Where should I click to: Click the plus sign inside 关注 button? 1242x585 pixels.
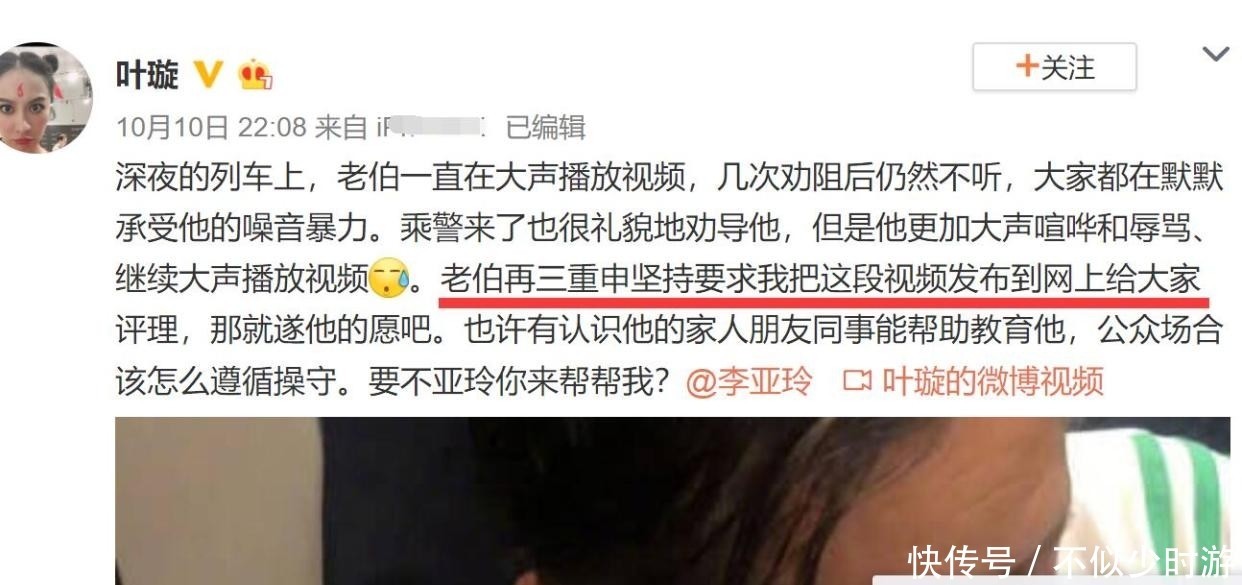point(1027,67)
